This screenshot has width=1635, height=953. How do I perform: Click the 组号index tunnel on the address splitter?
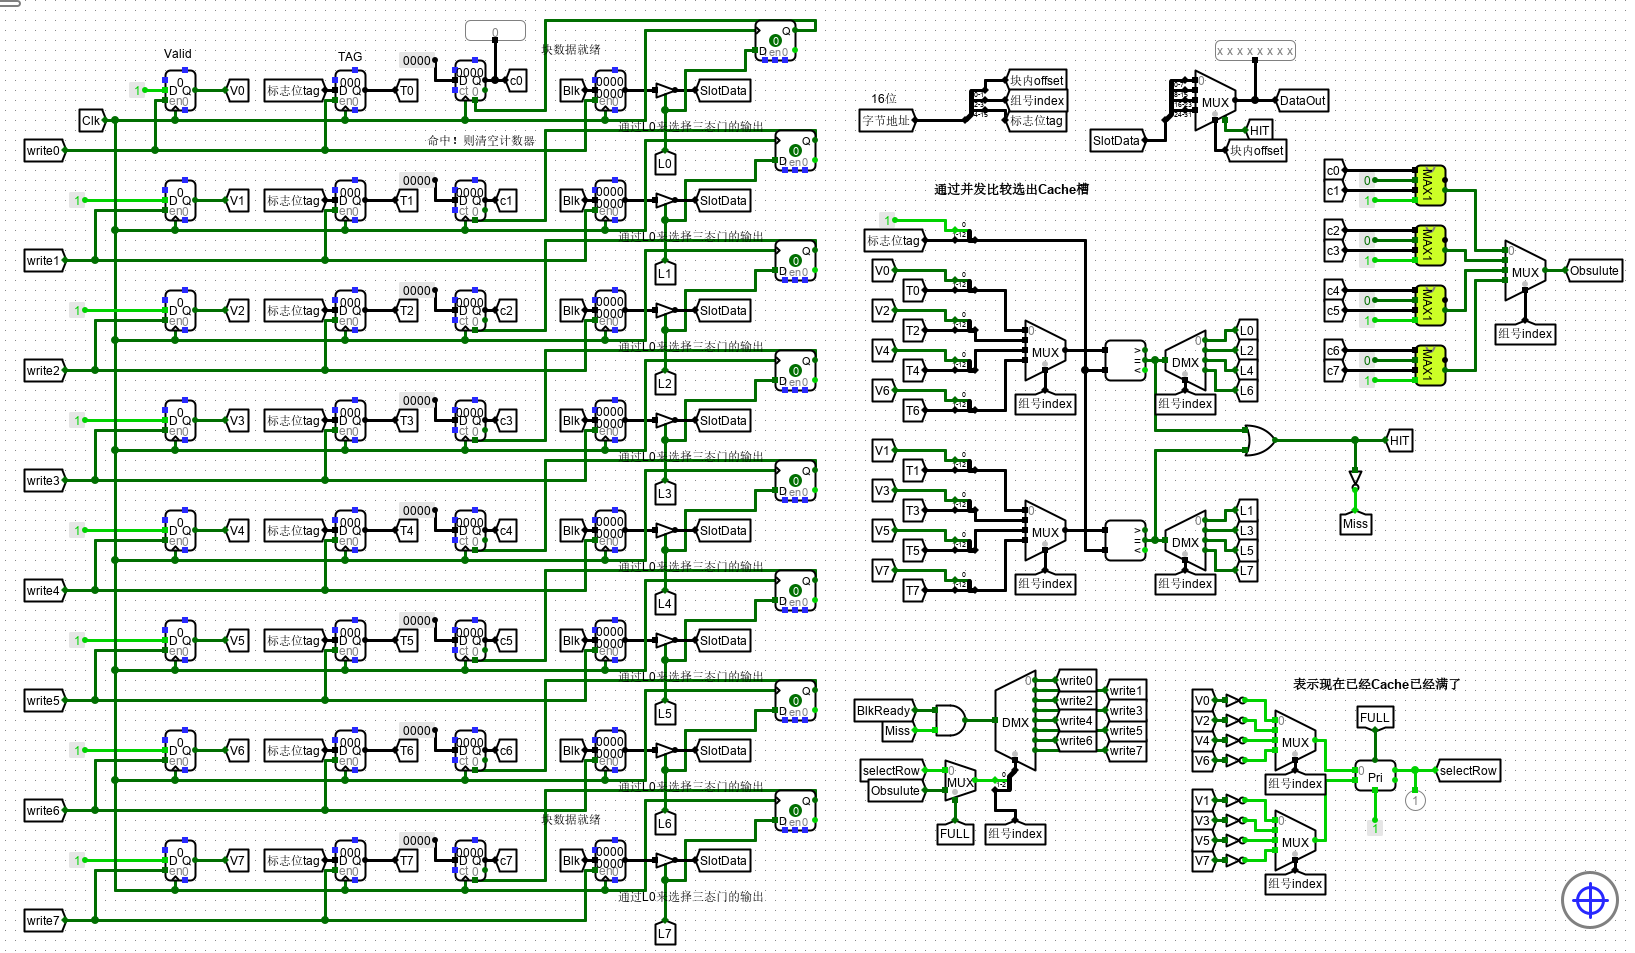point(1037,100)
